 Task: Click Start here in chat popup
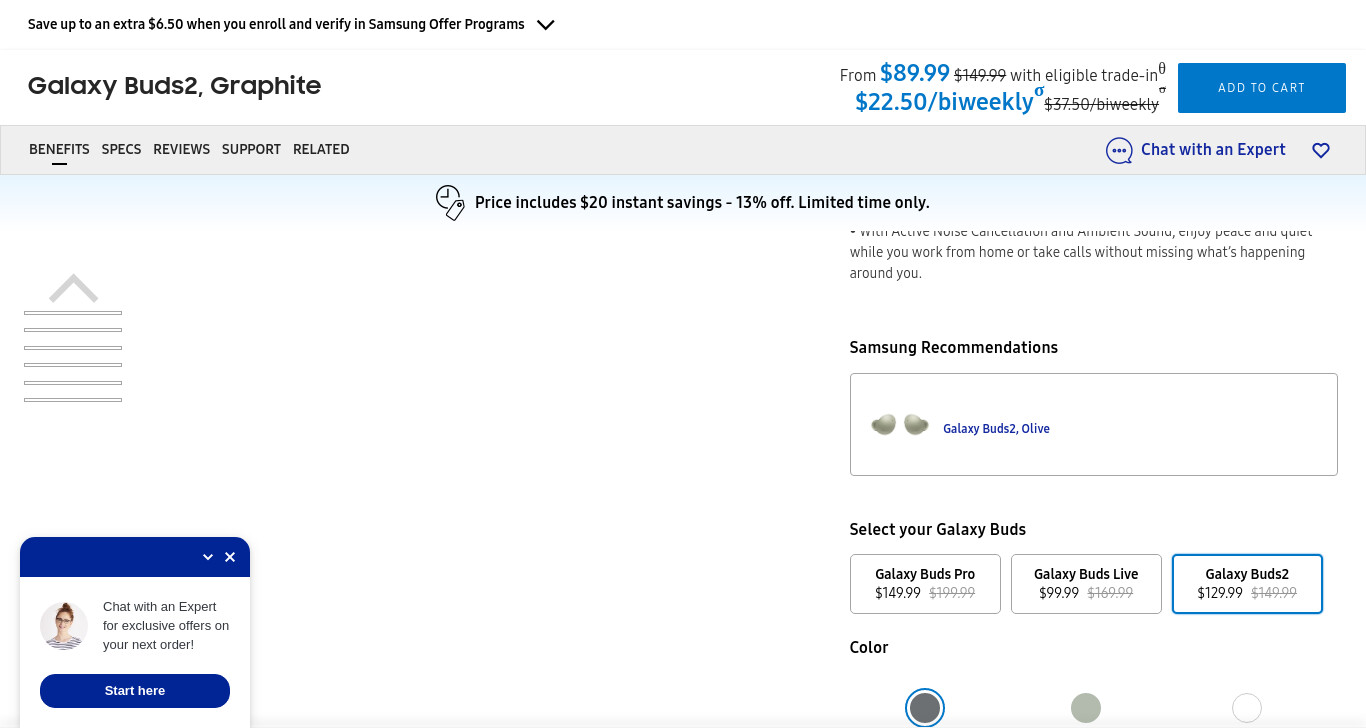(135, 691)
